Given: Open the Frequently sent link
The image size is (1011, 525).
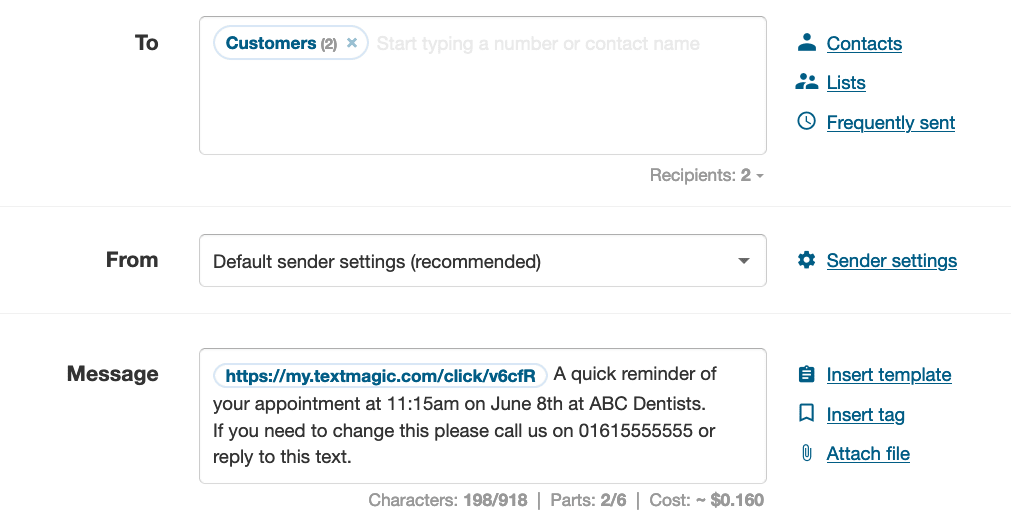Looking at the screenshot, I should pos(890,123).
